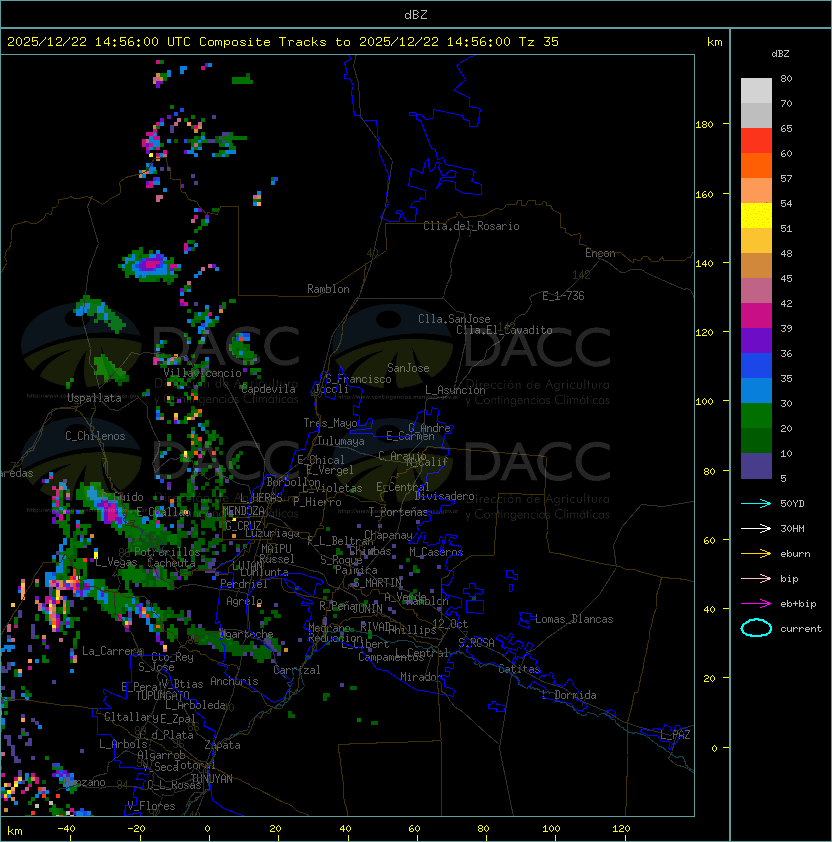Pick the light blue 30–35 dBZ swatch
Viewport: 832px width, 842px height.
756,391
